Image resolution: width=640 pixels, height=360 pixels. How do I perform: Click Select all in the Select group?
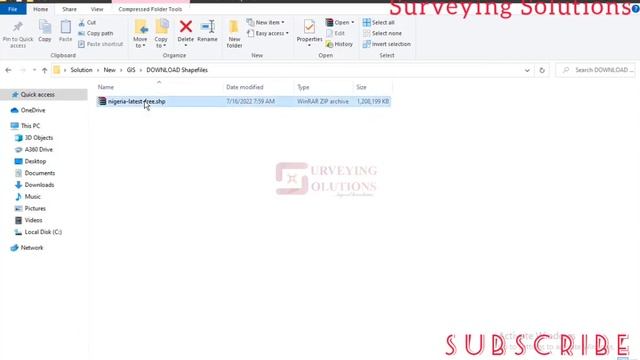pos(378,22)
